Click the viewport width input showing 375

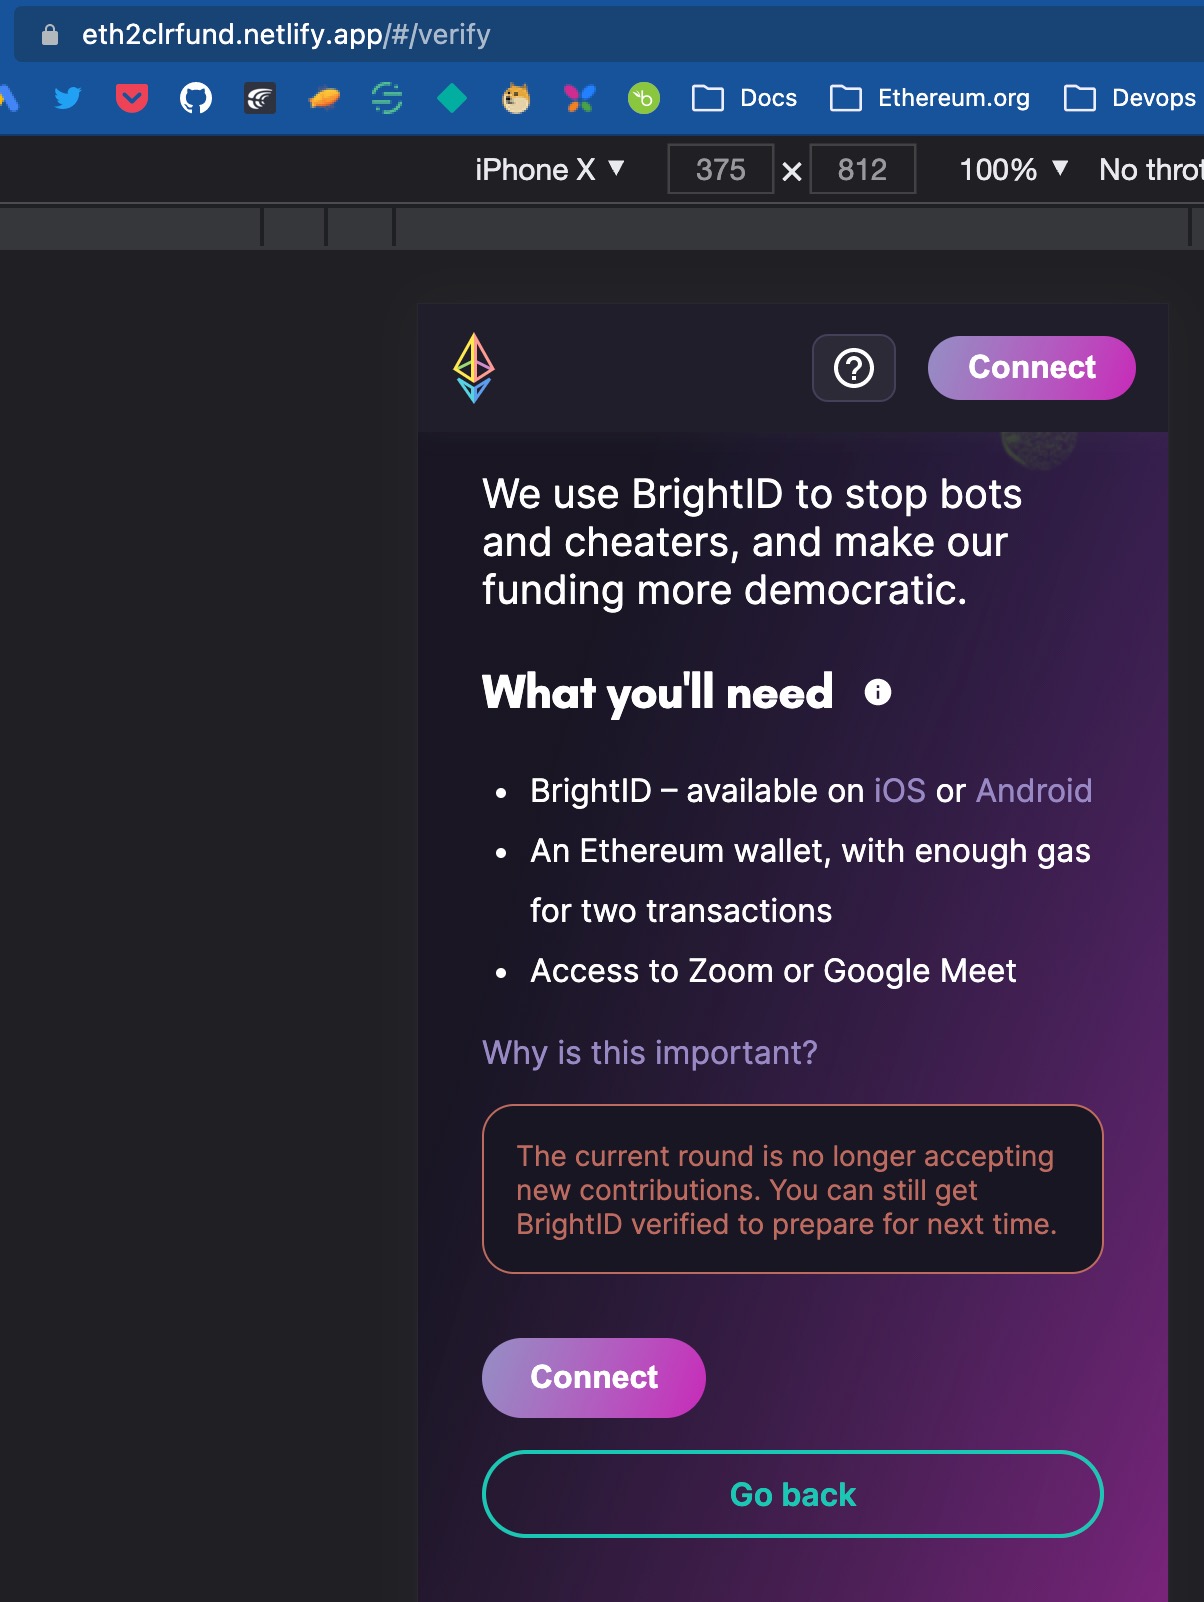tap(720, 169)
